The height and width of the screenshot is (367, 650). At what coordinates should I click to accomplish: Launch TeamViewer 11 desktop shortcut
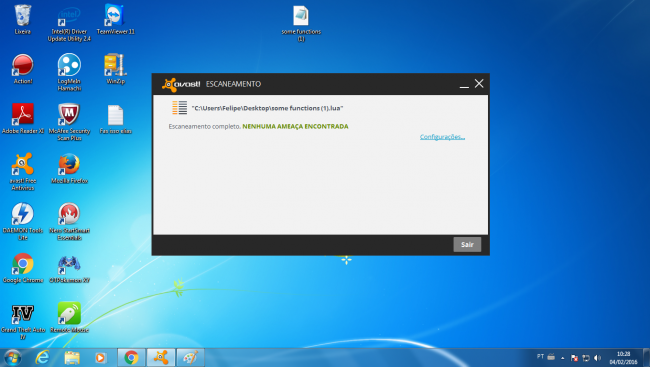point(115,19)
